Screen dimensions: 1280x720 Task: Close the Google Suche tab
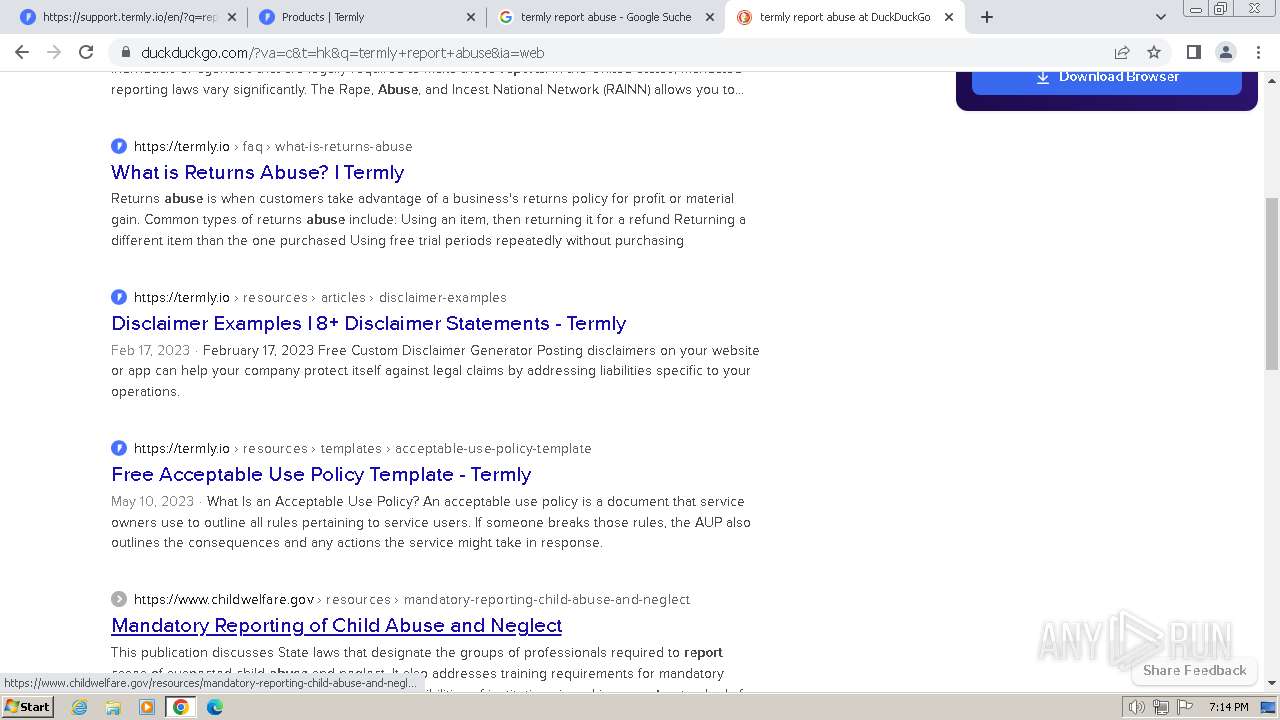[x=710, y=17]
